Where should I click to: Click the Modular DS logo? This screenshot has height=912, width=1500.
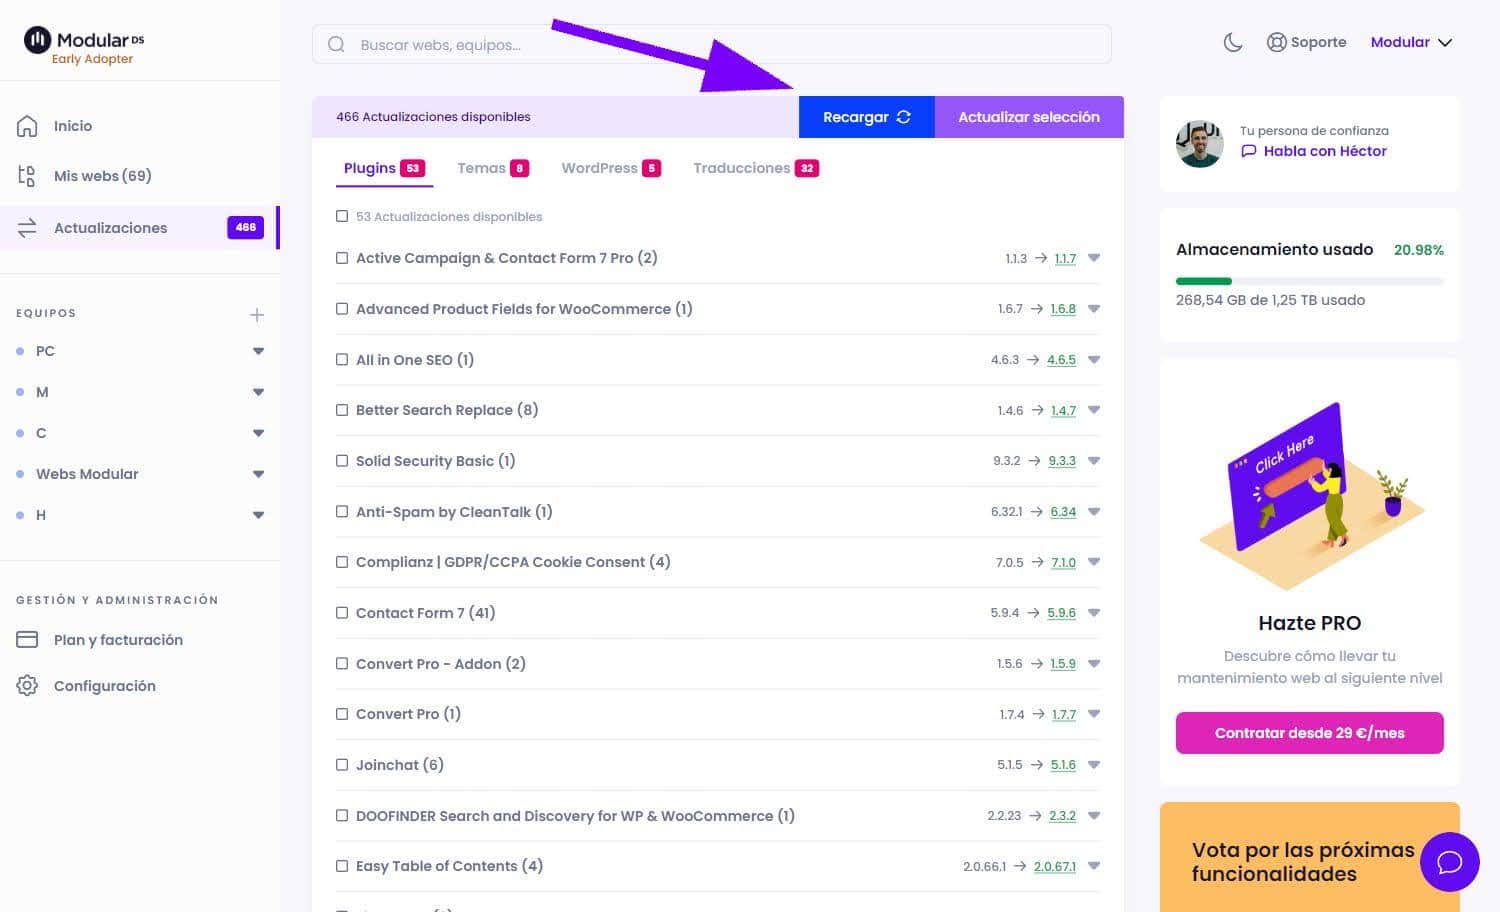(x=84, y=41)
